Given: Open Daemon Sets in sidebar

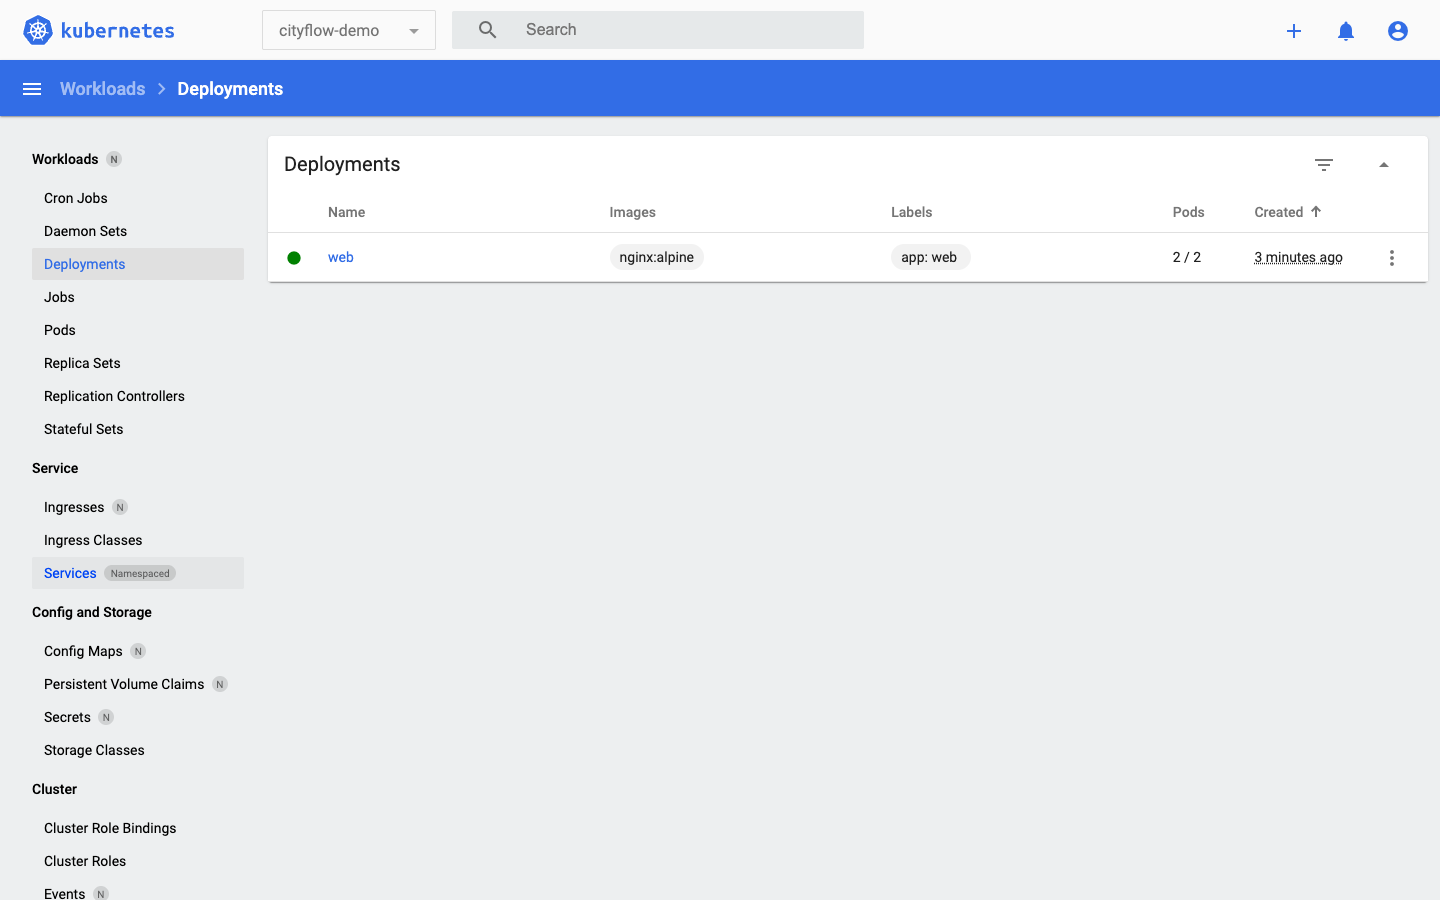Looking at the screenshot, I should click(138, 231).
